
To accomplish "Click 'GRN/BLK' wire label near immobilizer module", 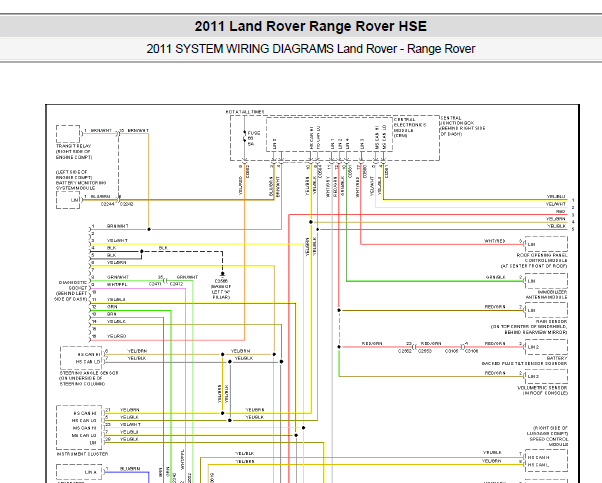I will tap(496, 277).
